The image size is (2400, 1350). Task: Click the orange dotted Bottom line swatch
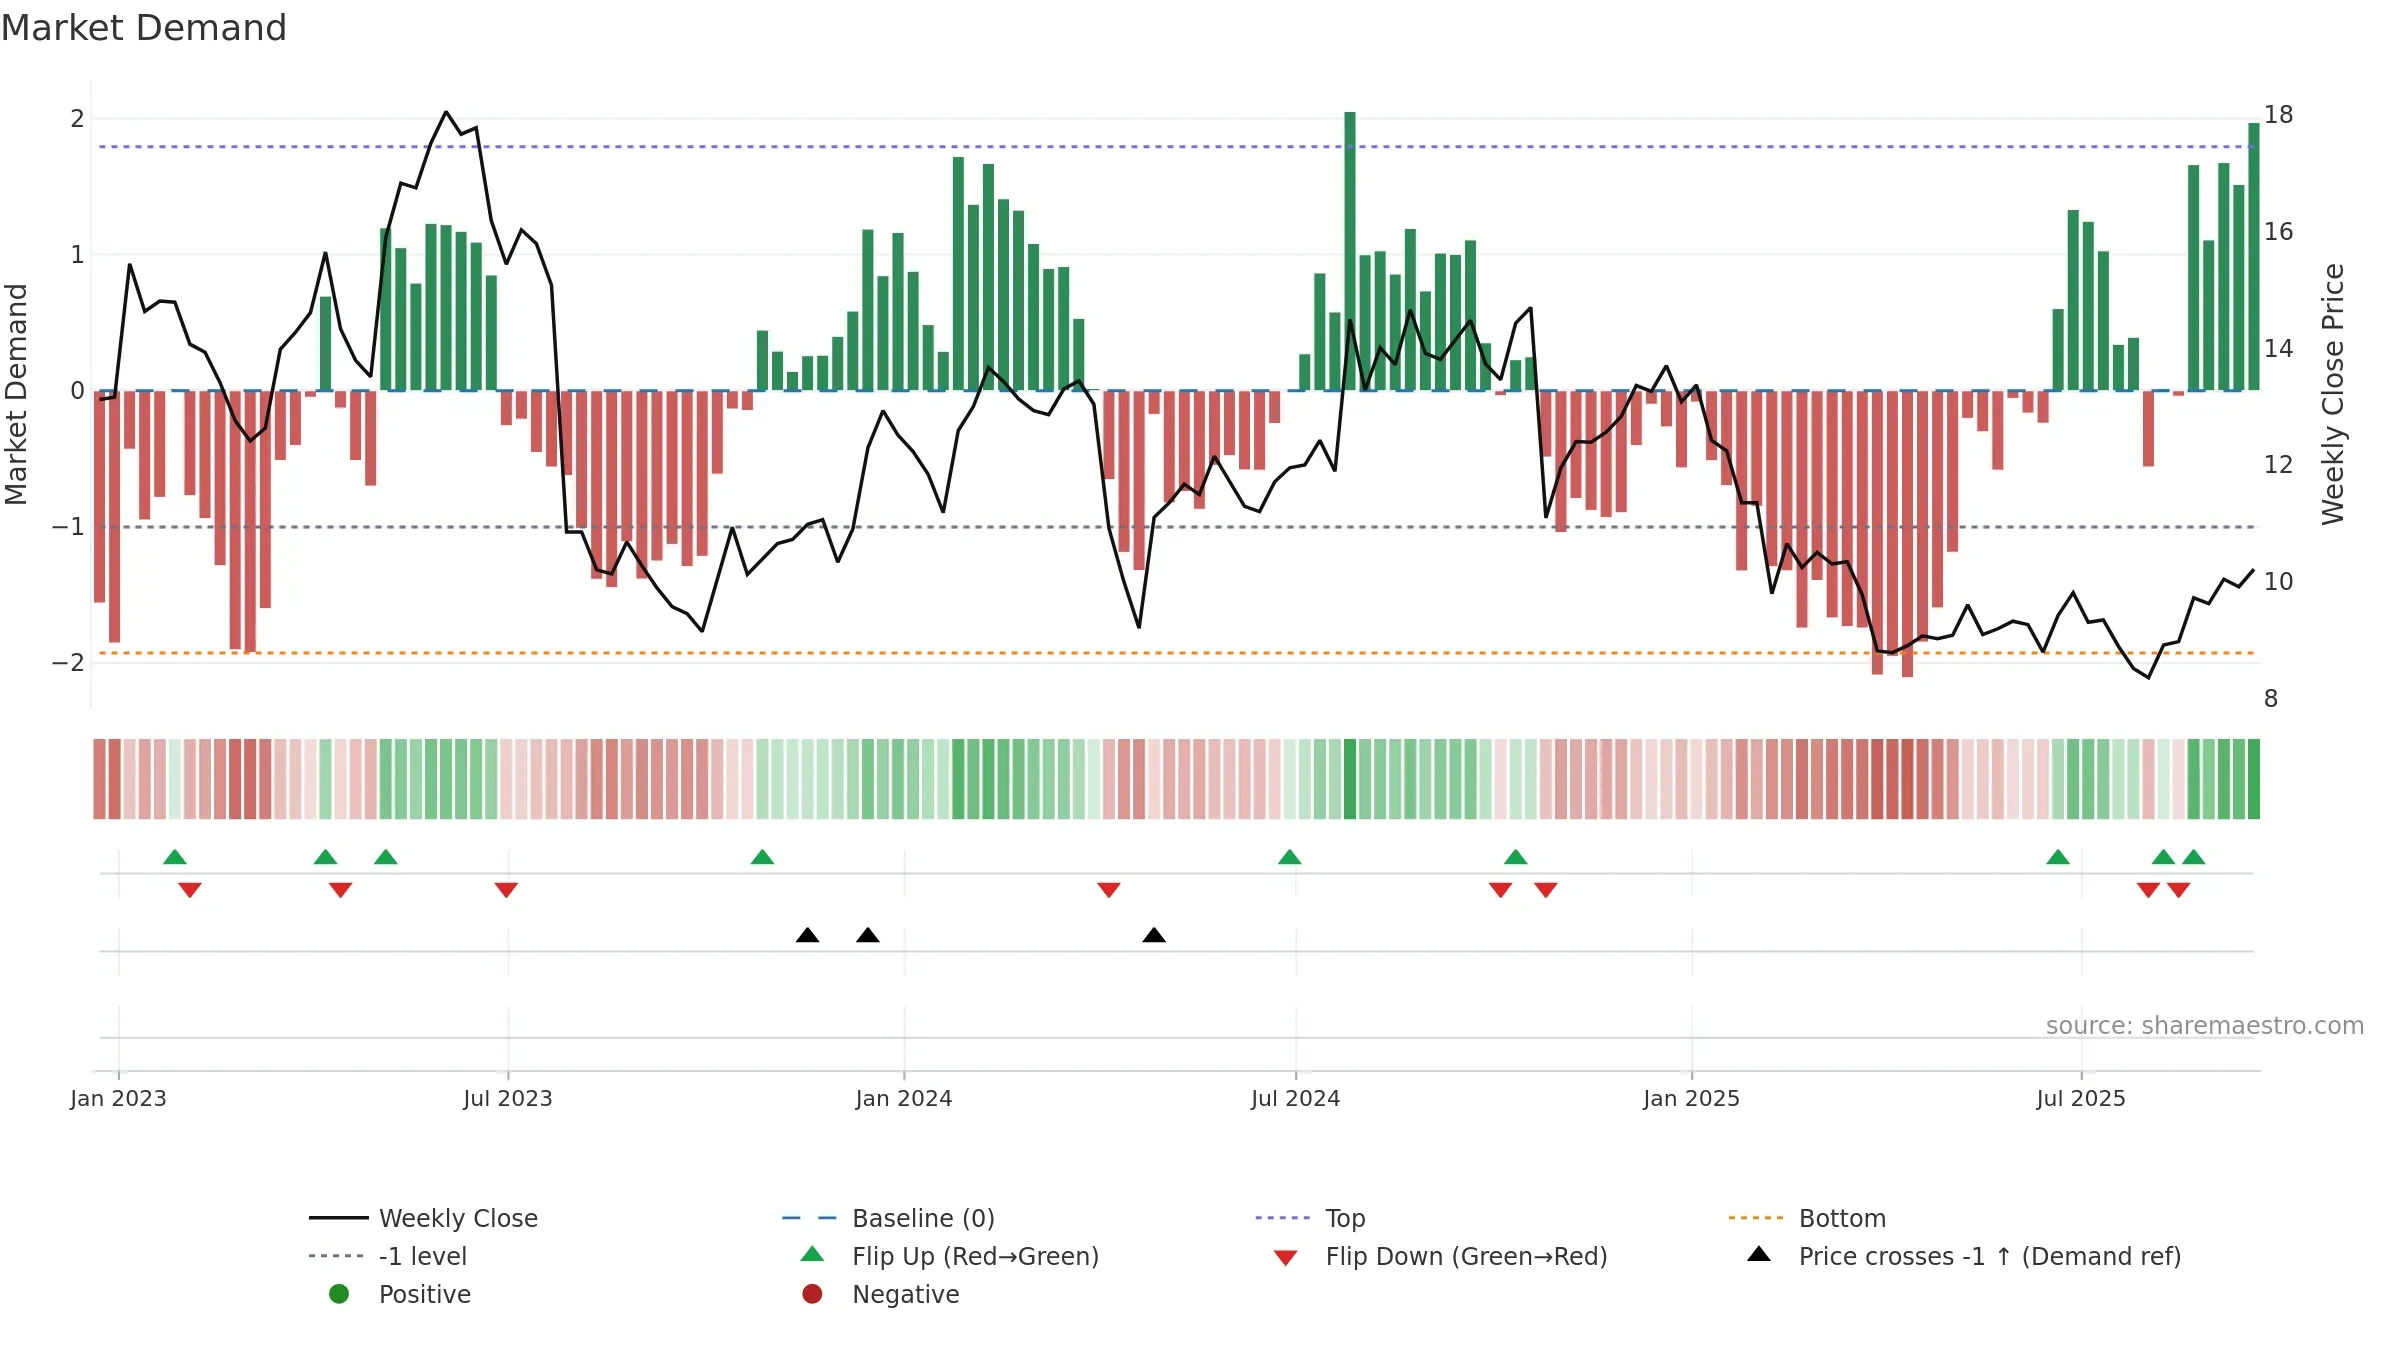(x=1756, y=1218)
